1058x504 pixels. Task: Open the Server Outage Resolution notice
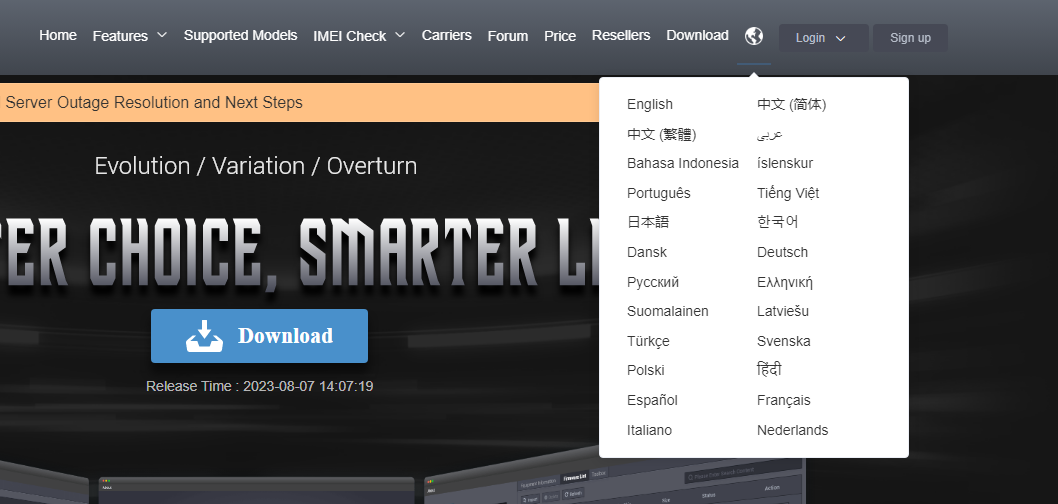(154, 102)
